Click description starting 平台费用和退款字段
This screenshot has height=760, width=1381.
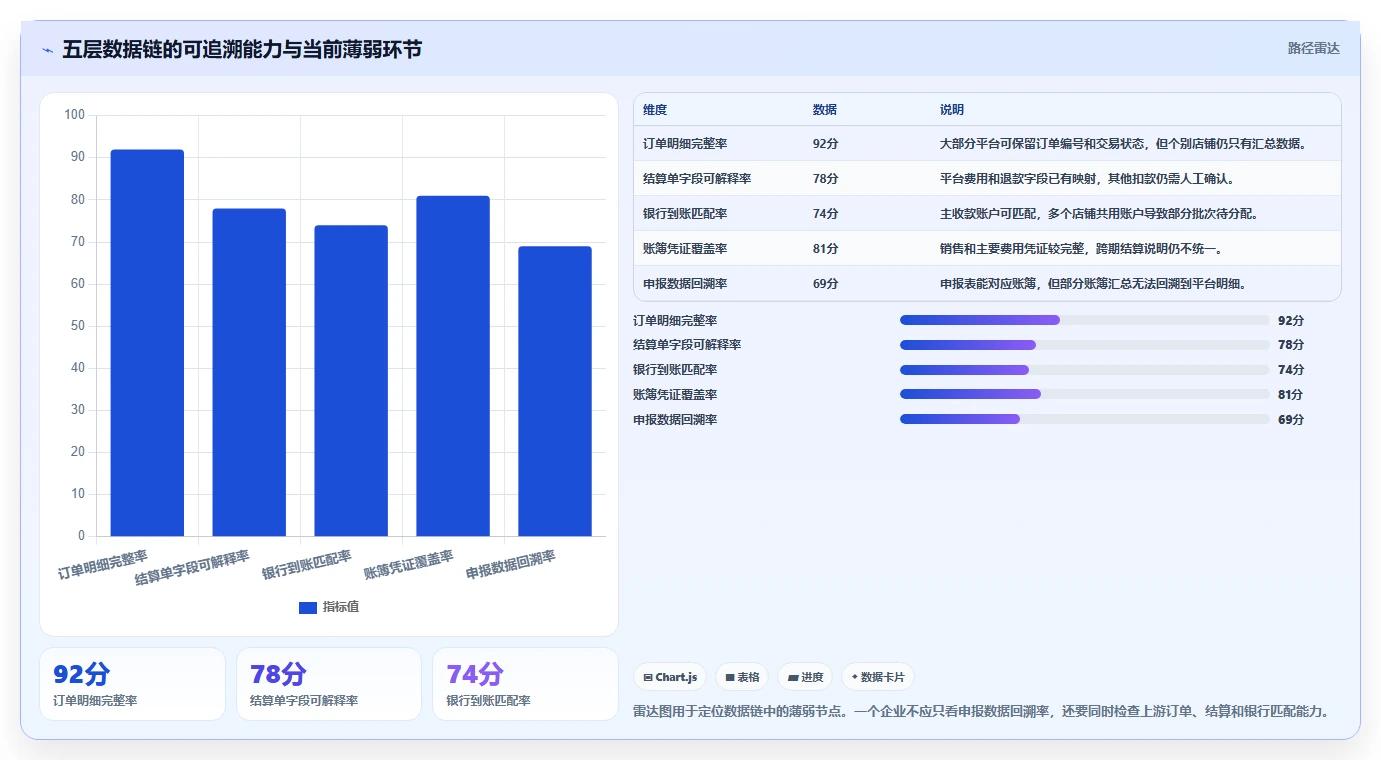(1087, 179)
